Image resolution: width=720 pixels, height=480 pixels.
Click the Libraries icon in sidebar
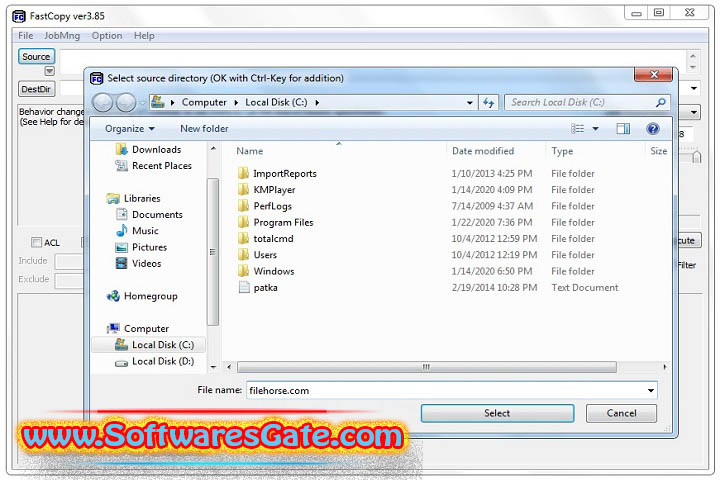(113, 198)
